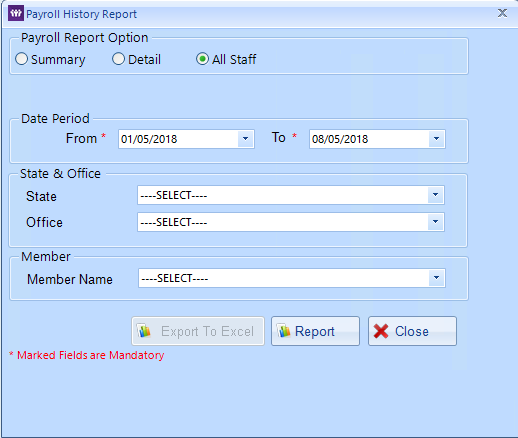This screenshot has height=438, width=518.
Task: Expand the Office dropdown list
Action: click(x=435, y=222)
